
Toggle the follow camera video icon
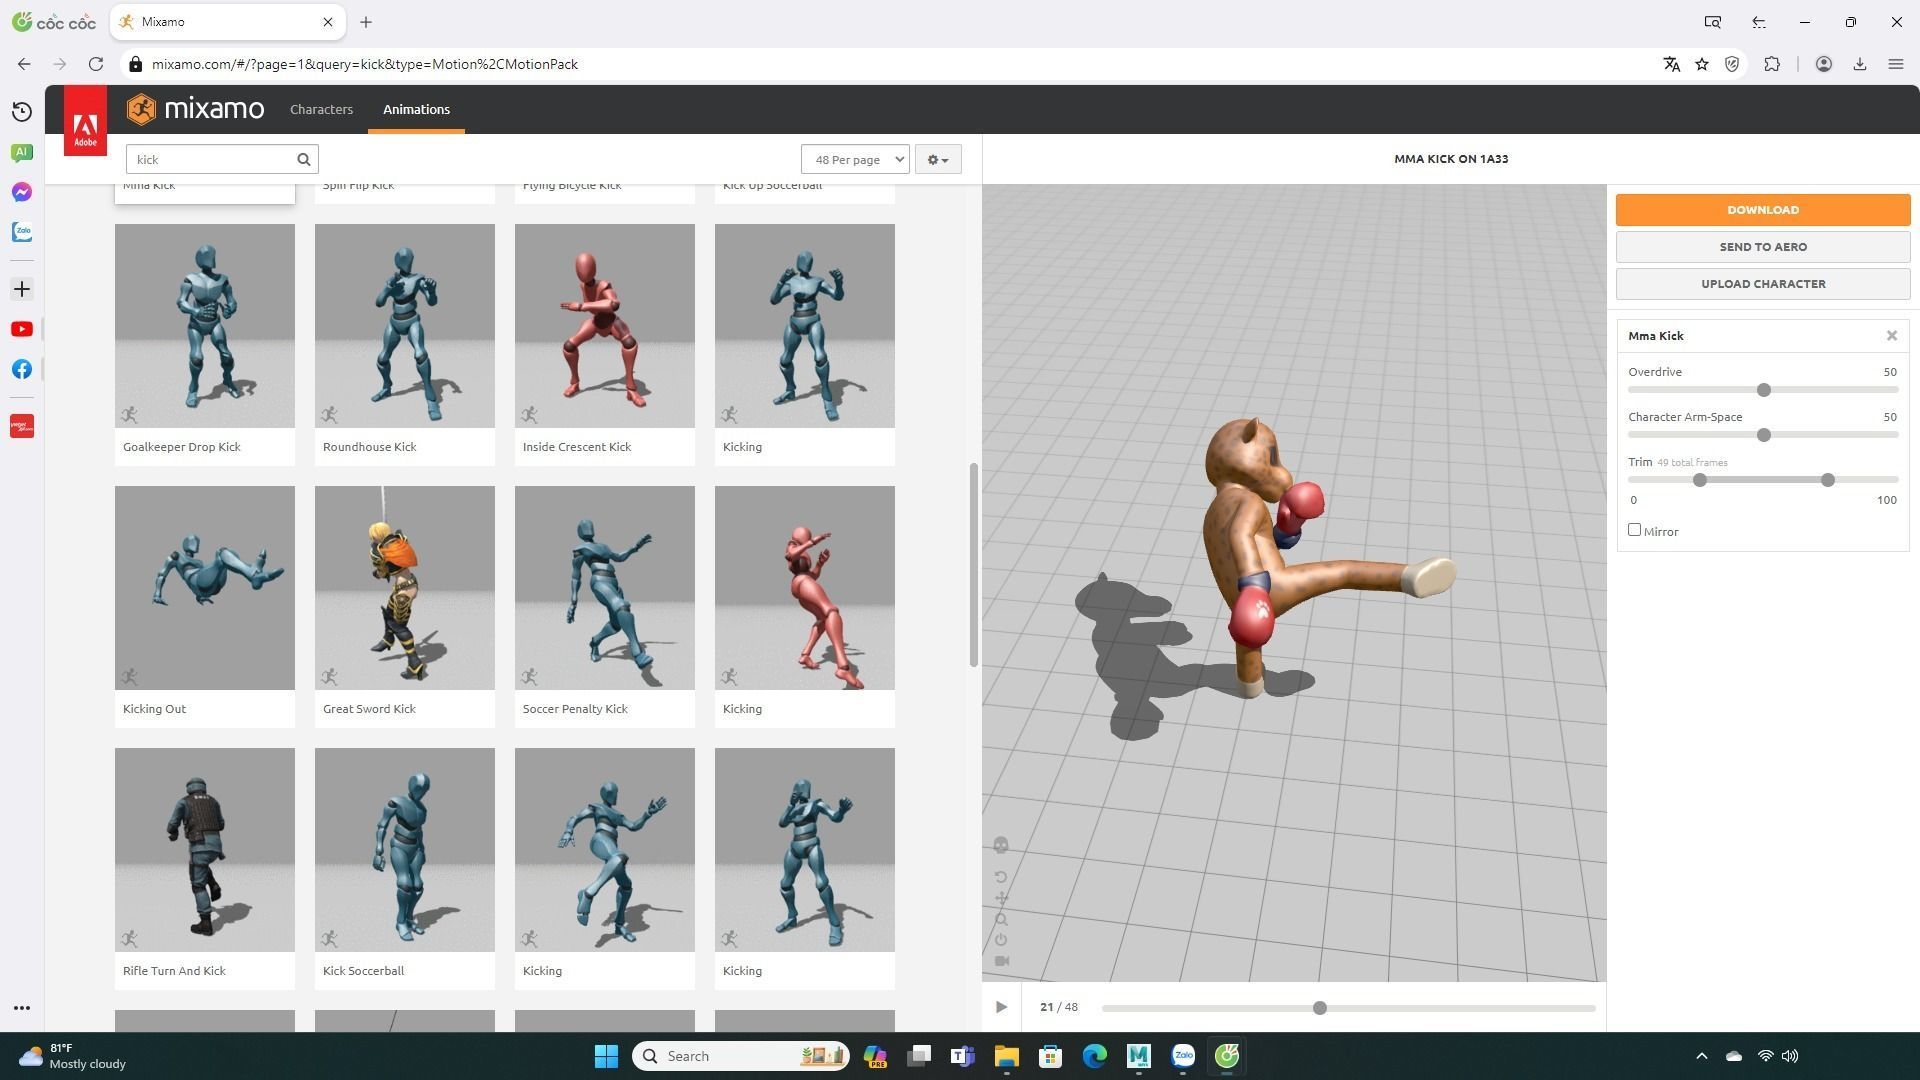point(1001,961)
